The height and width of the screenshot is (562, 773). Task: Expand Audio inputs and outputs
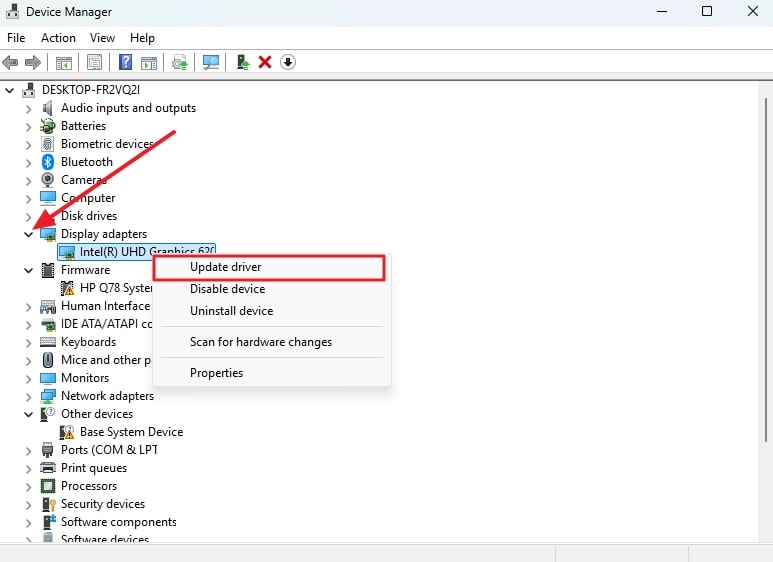coord(29,108)
